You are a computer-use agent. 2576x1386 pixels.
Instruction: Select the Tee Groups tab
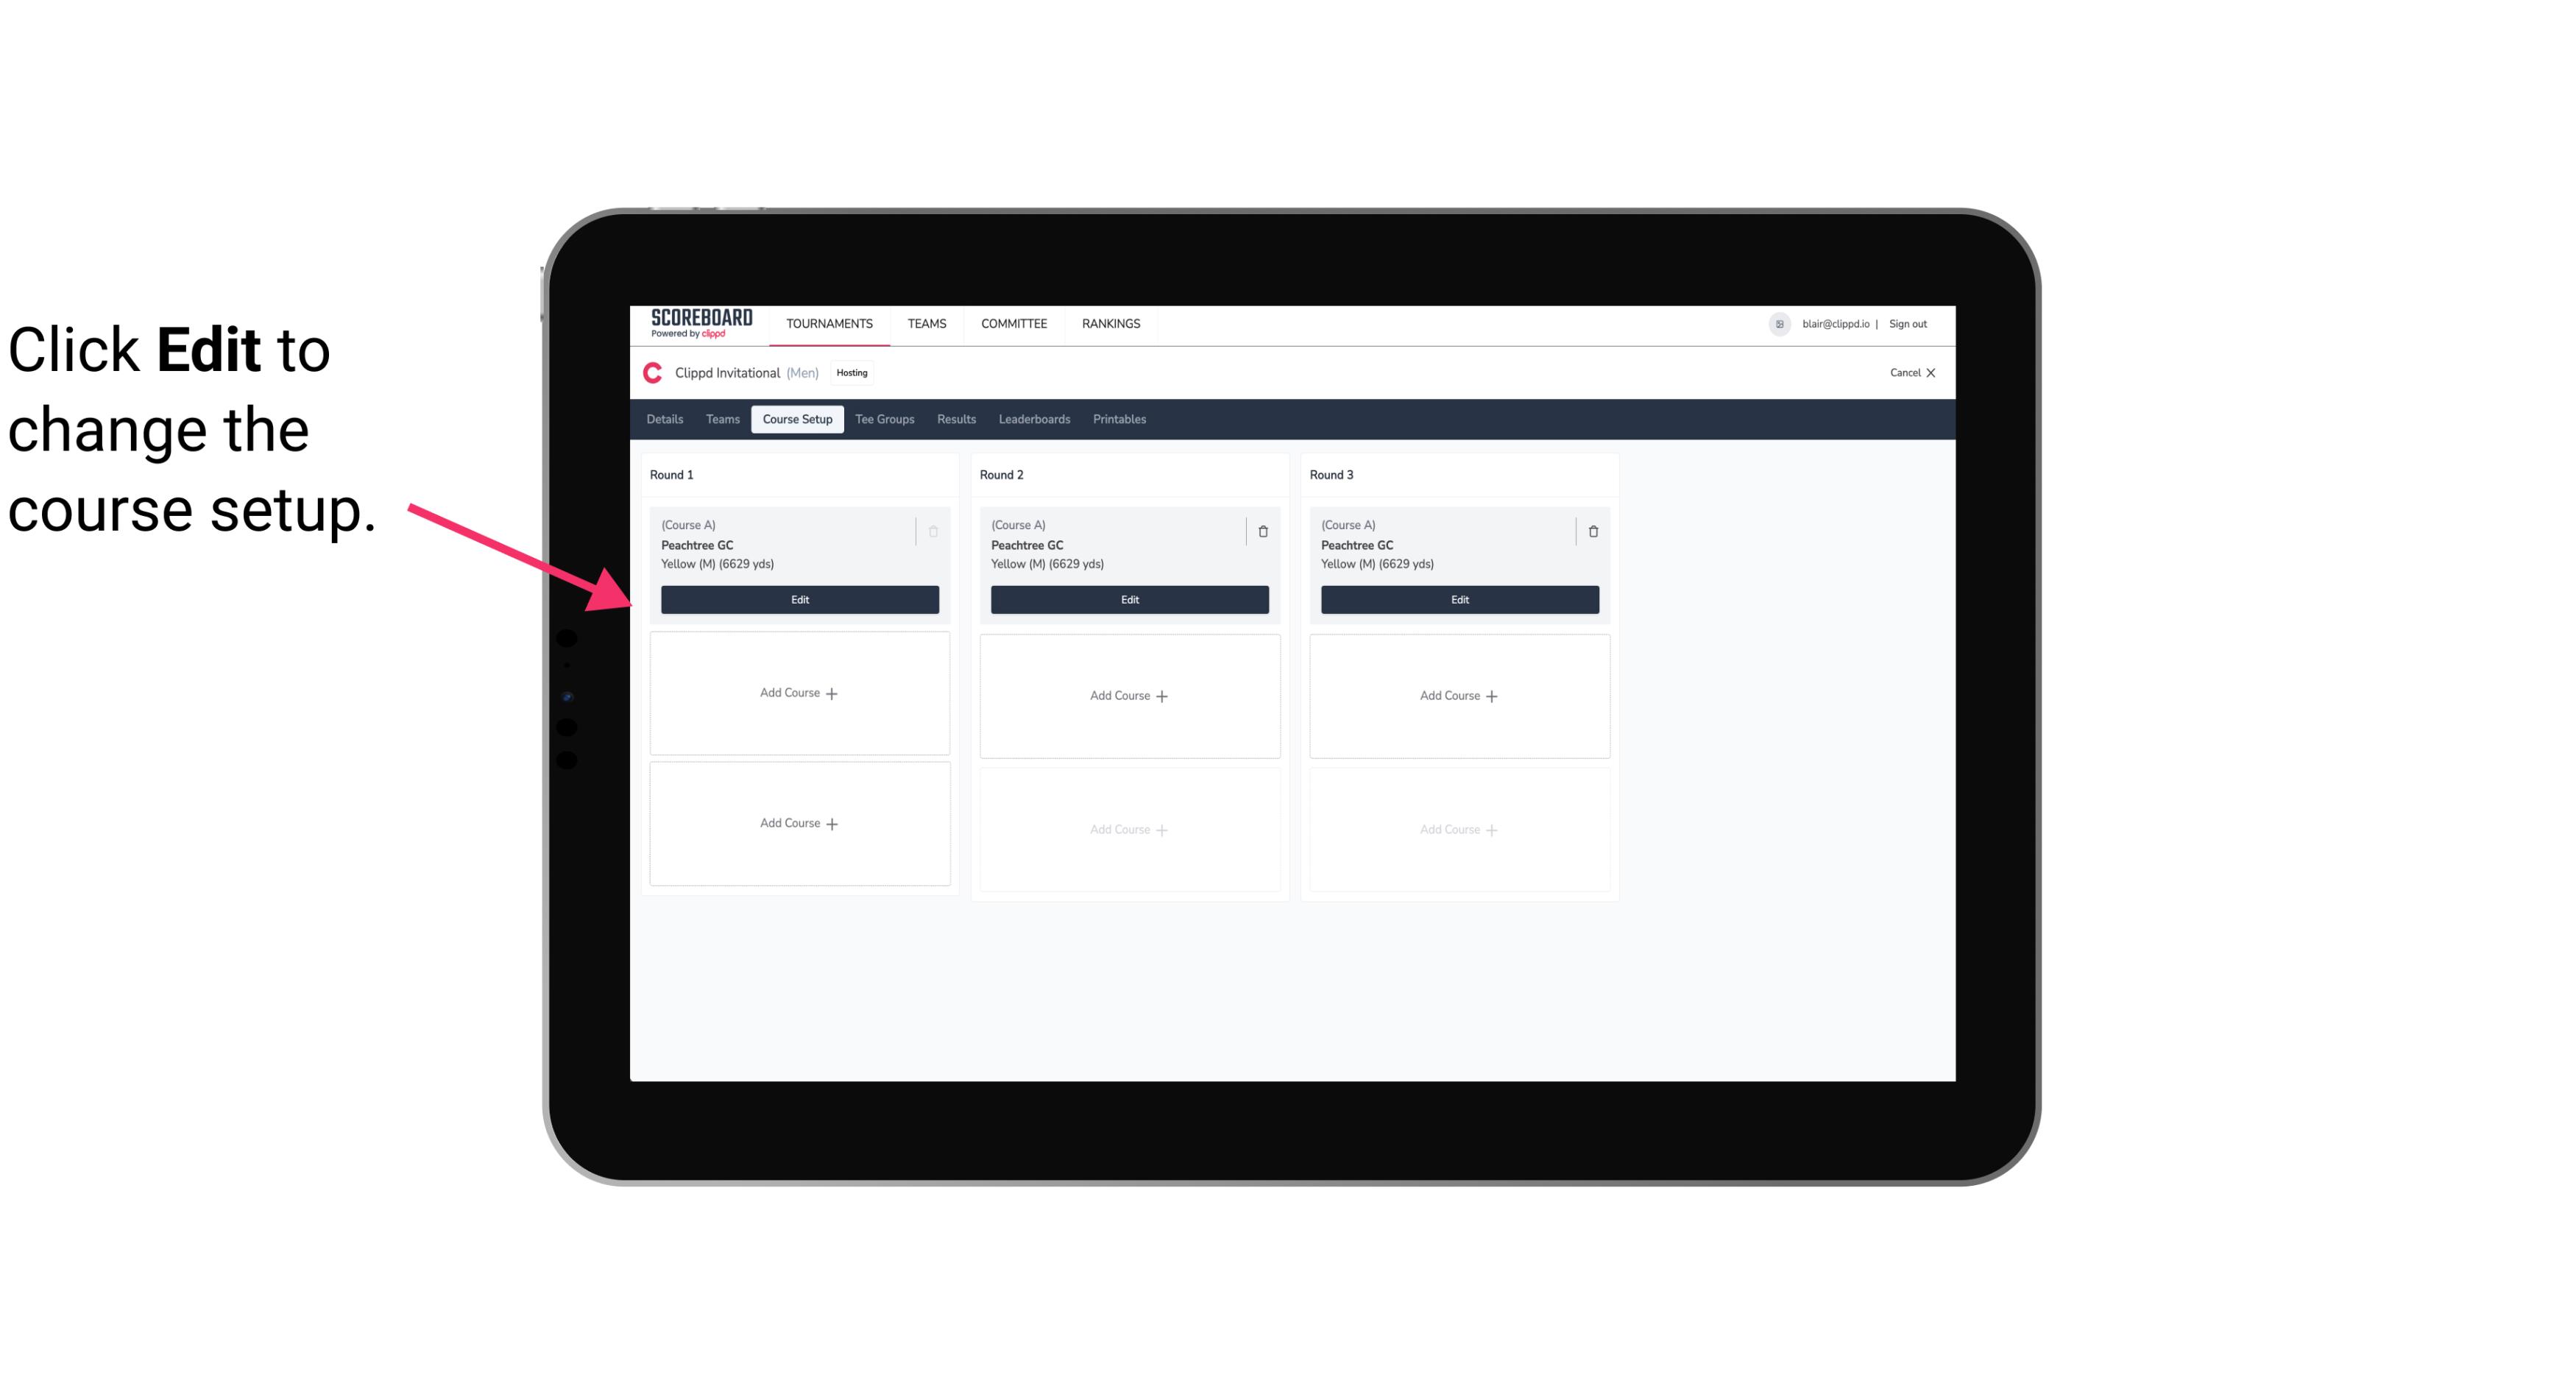pyautogui.click(x=884, y=420)
